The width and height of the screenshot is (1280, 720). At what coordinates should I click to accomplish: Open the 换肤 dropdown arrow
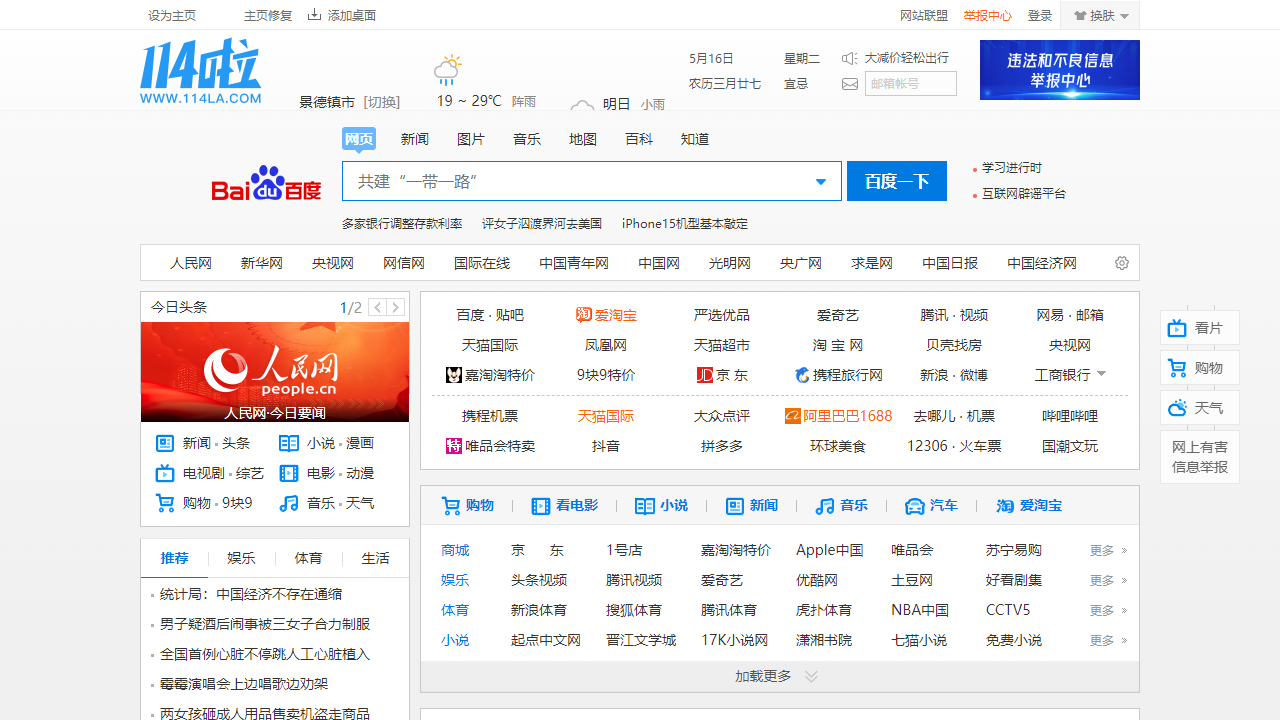1124,16
